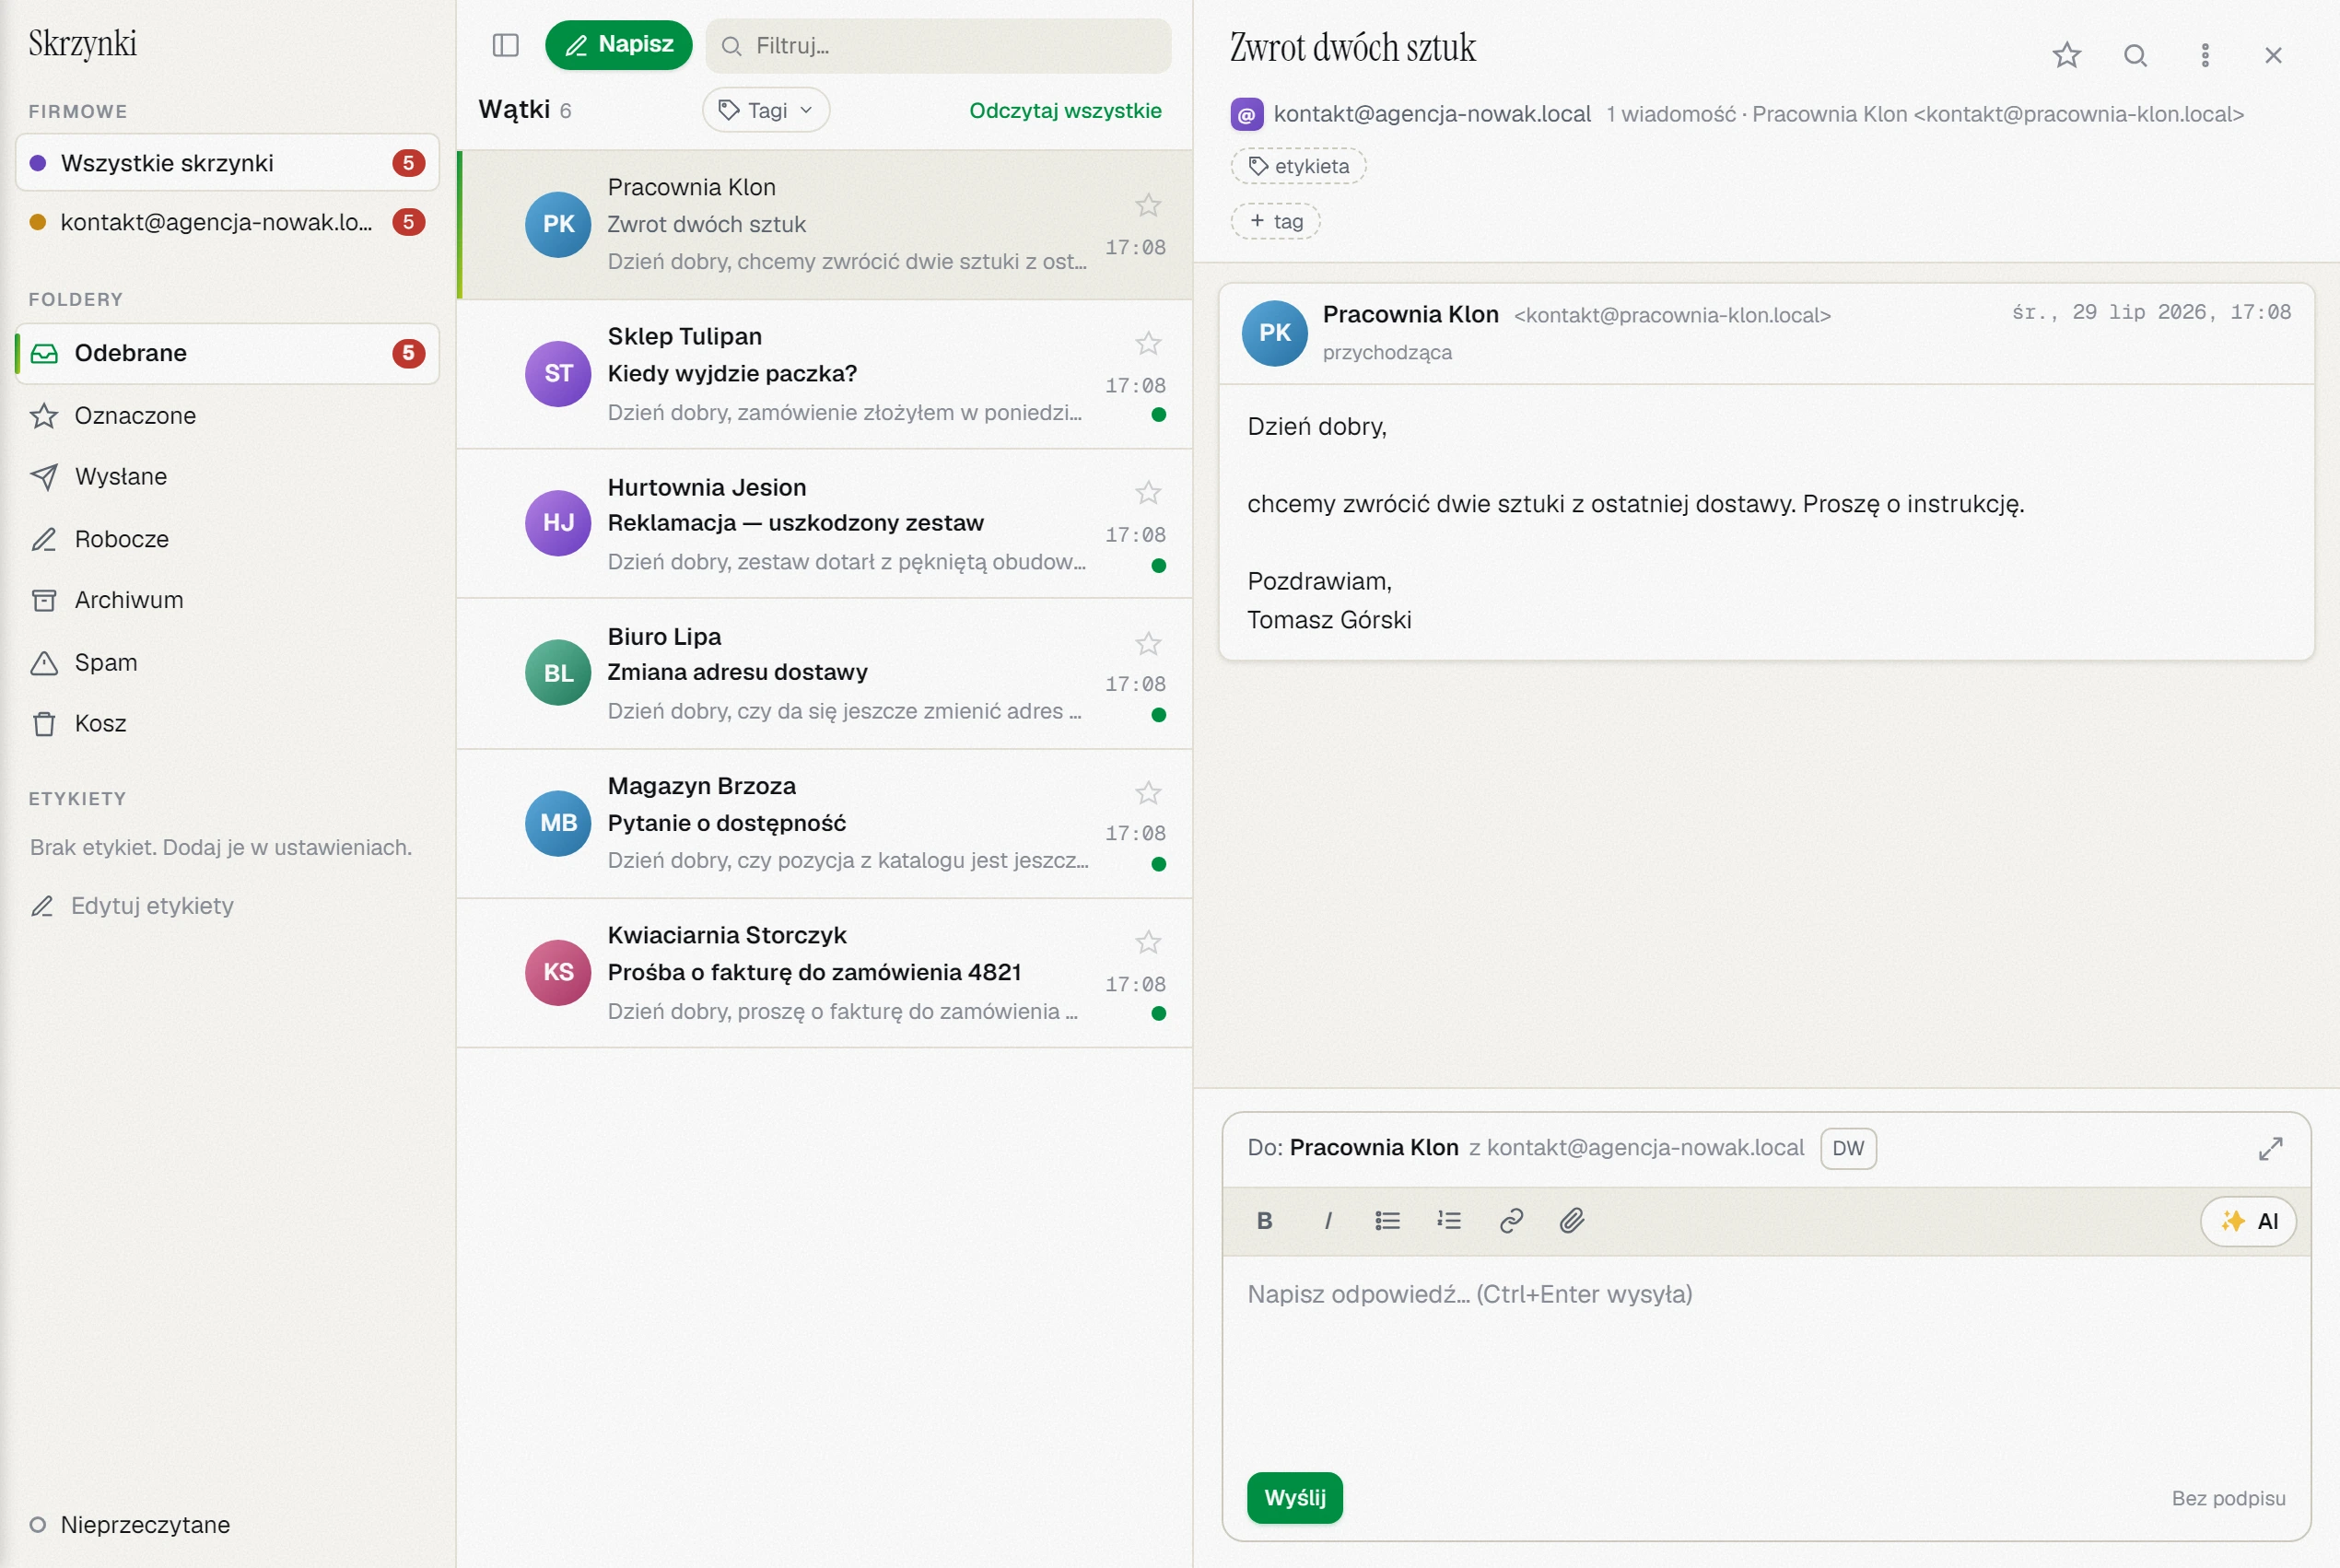Screen dimensions: 2340x1568
Task: Click the BL avatar of Biuro Lipa
Action: point(558,673)
